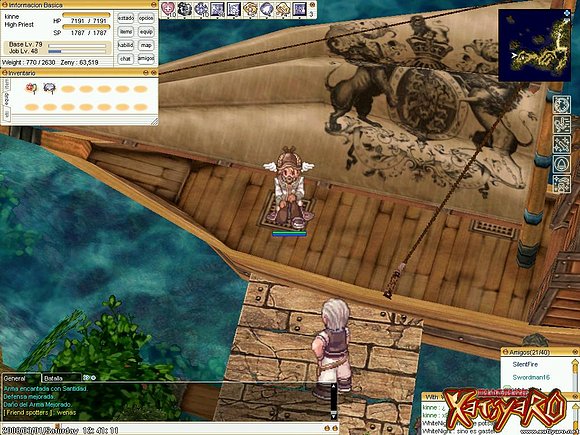Open the items inventory button
This screenshot has width=580, height=435.
(x=126, y=32)
